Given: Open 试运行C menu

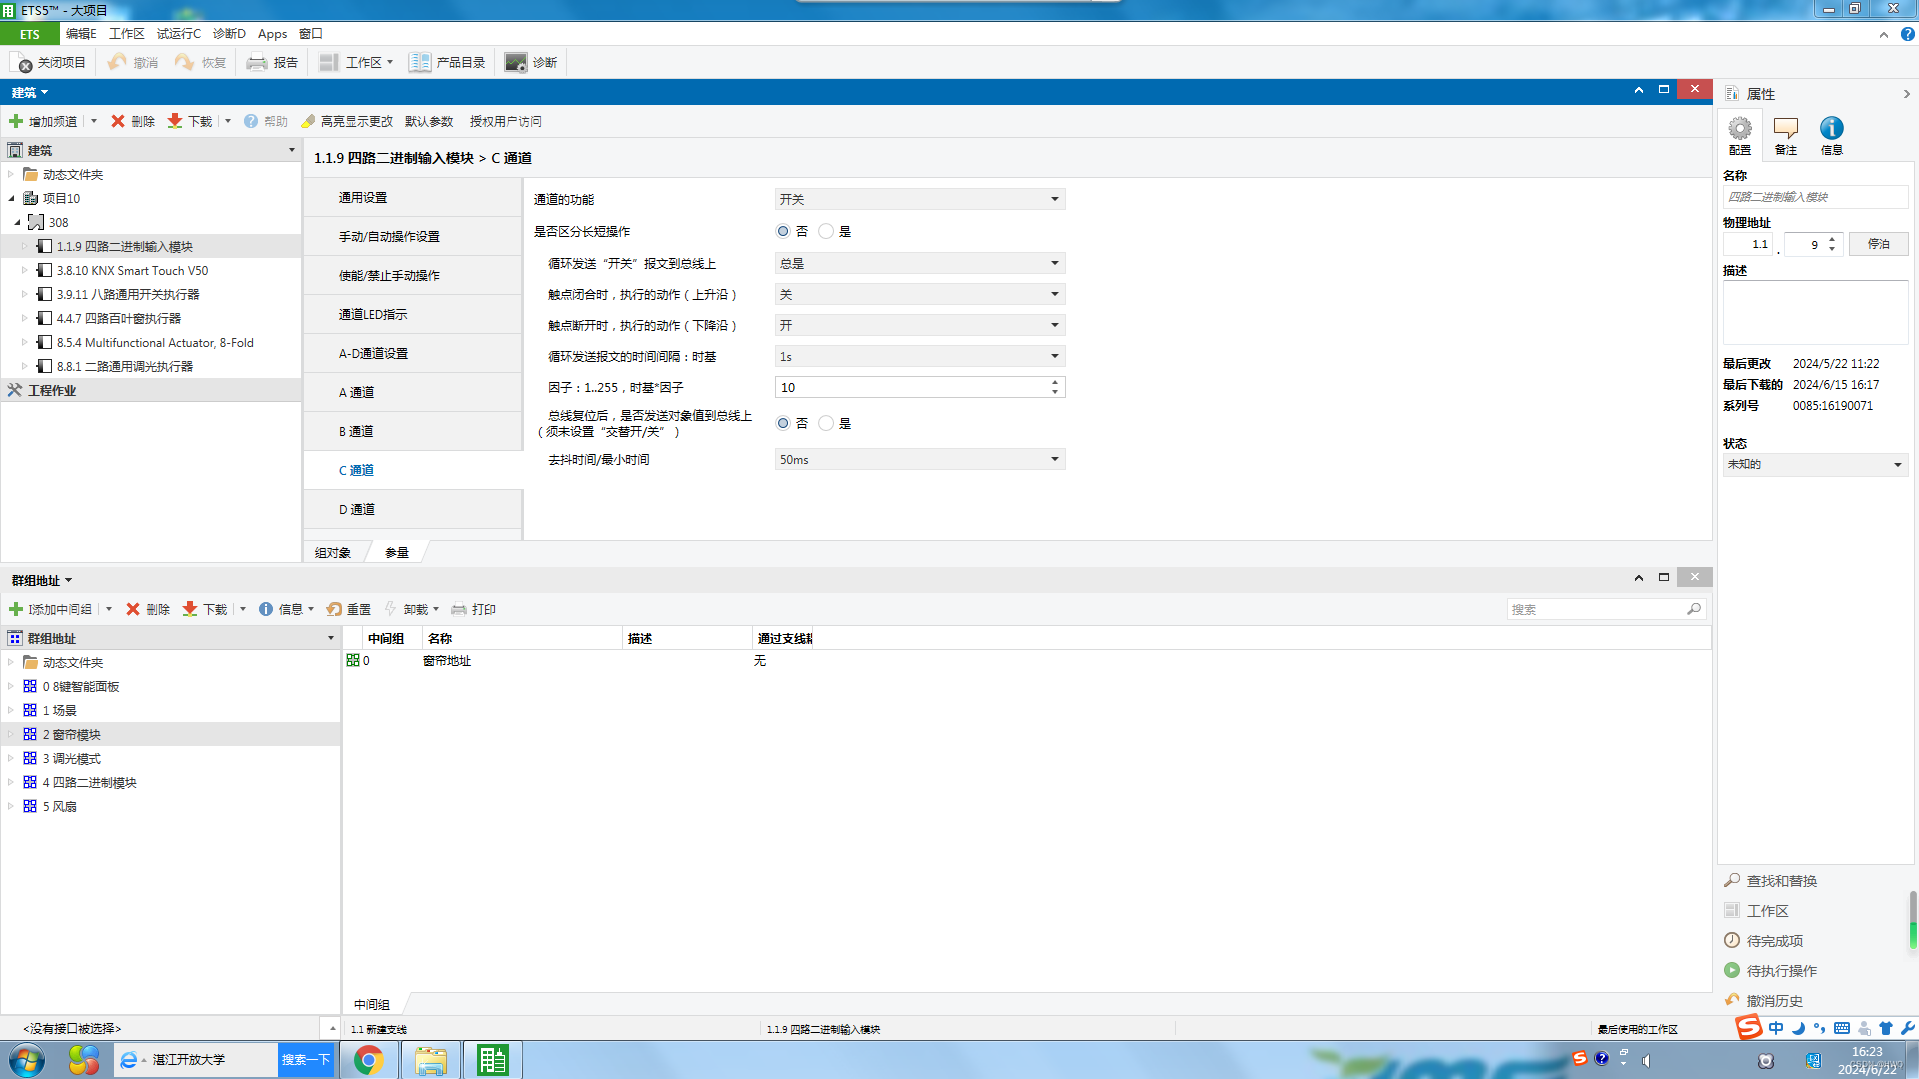Looking at the screenshot, I should coord(178,34).
